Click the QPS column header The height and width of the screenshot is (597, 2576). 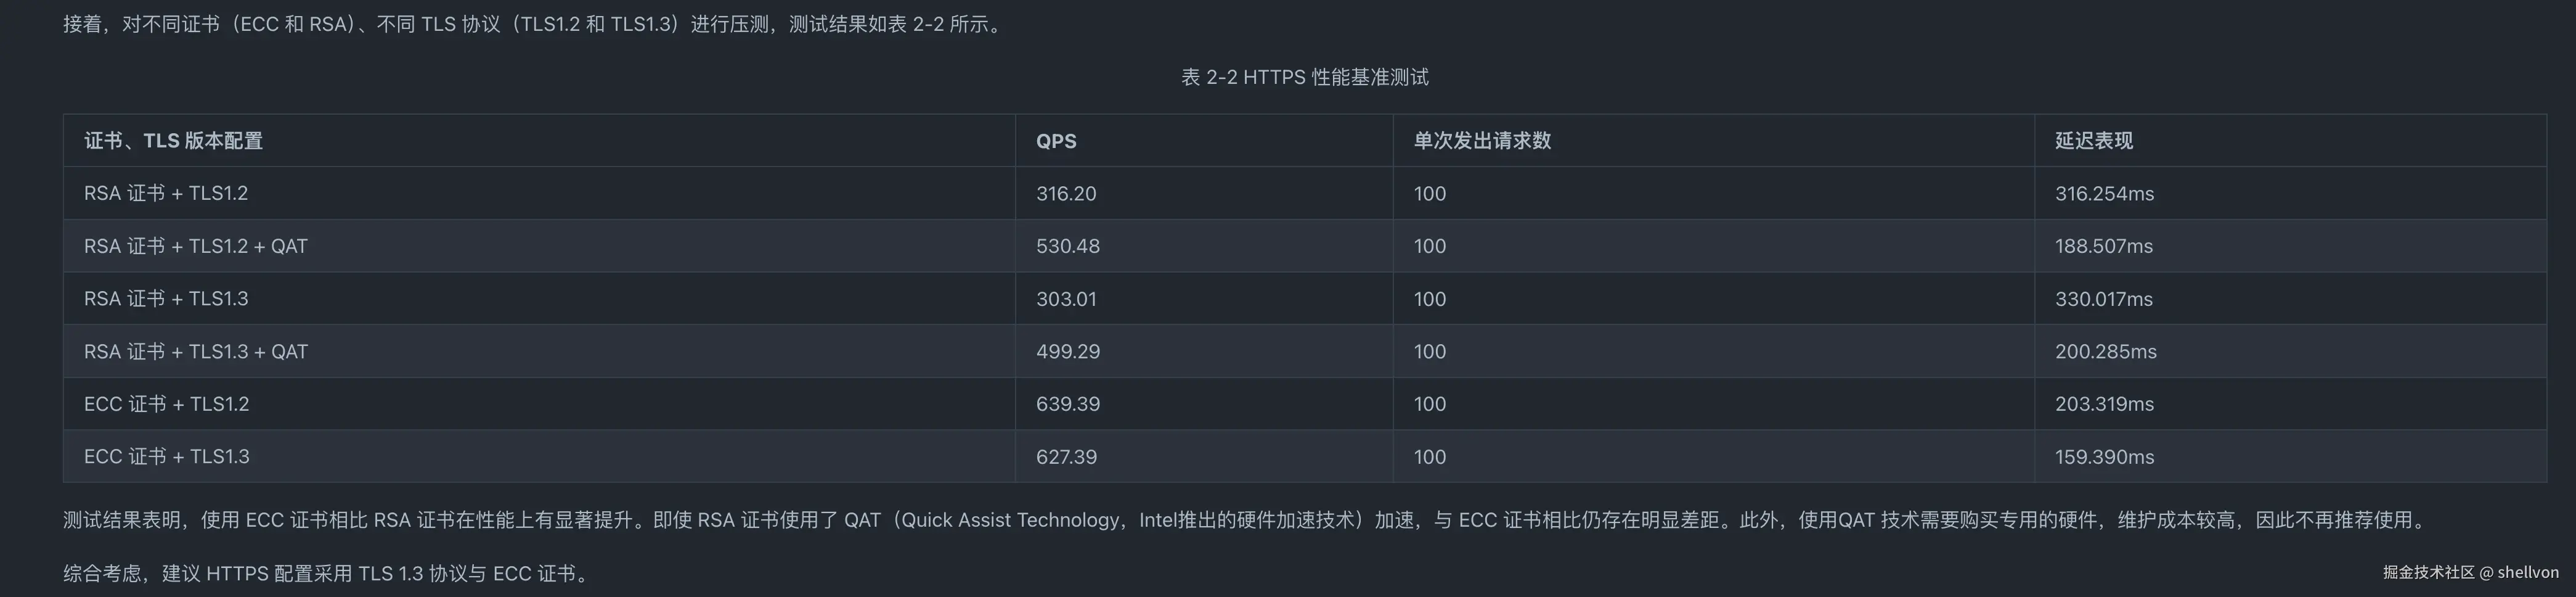point(1056,141)
